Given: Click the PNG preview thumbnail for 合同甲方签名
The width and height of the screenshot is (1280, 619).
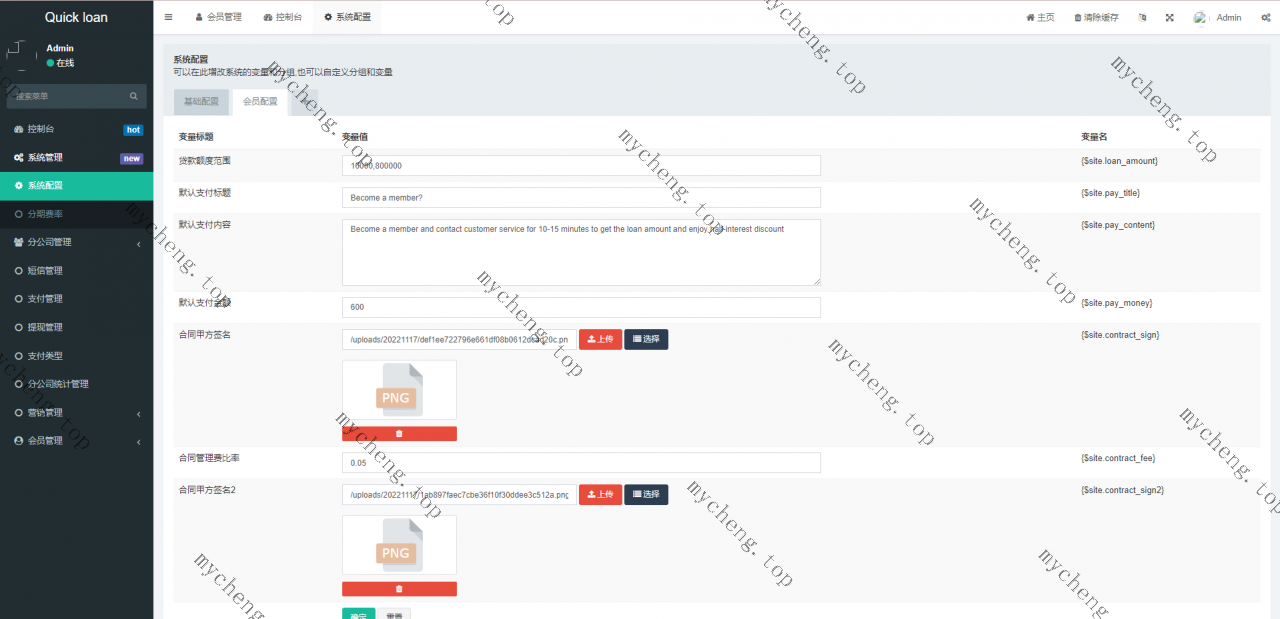Looking at the screenshot, I should (399, 390).
